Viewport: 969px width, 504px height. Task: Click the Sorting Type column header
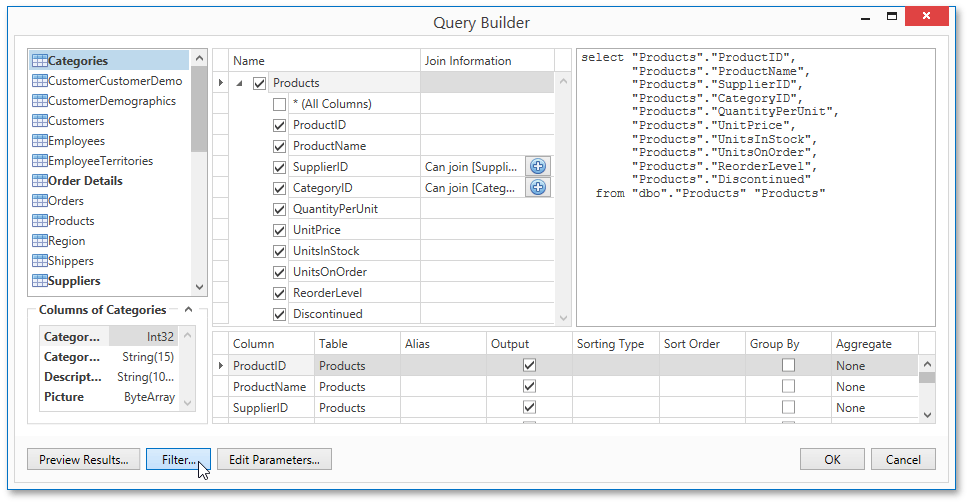pyautogui.click(x=616, y=344)
